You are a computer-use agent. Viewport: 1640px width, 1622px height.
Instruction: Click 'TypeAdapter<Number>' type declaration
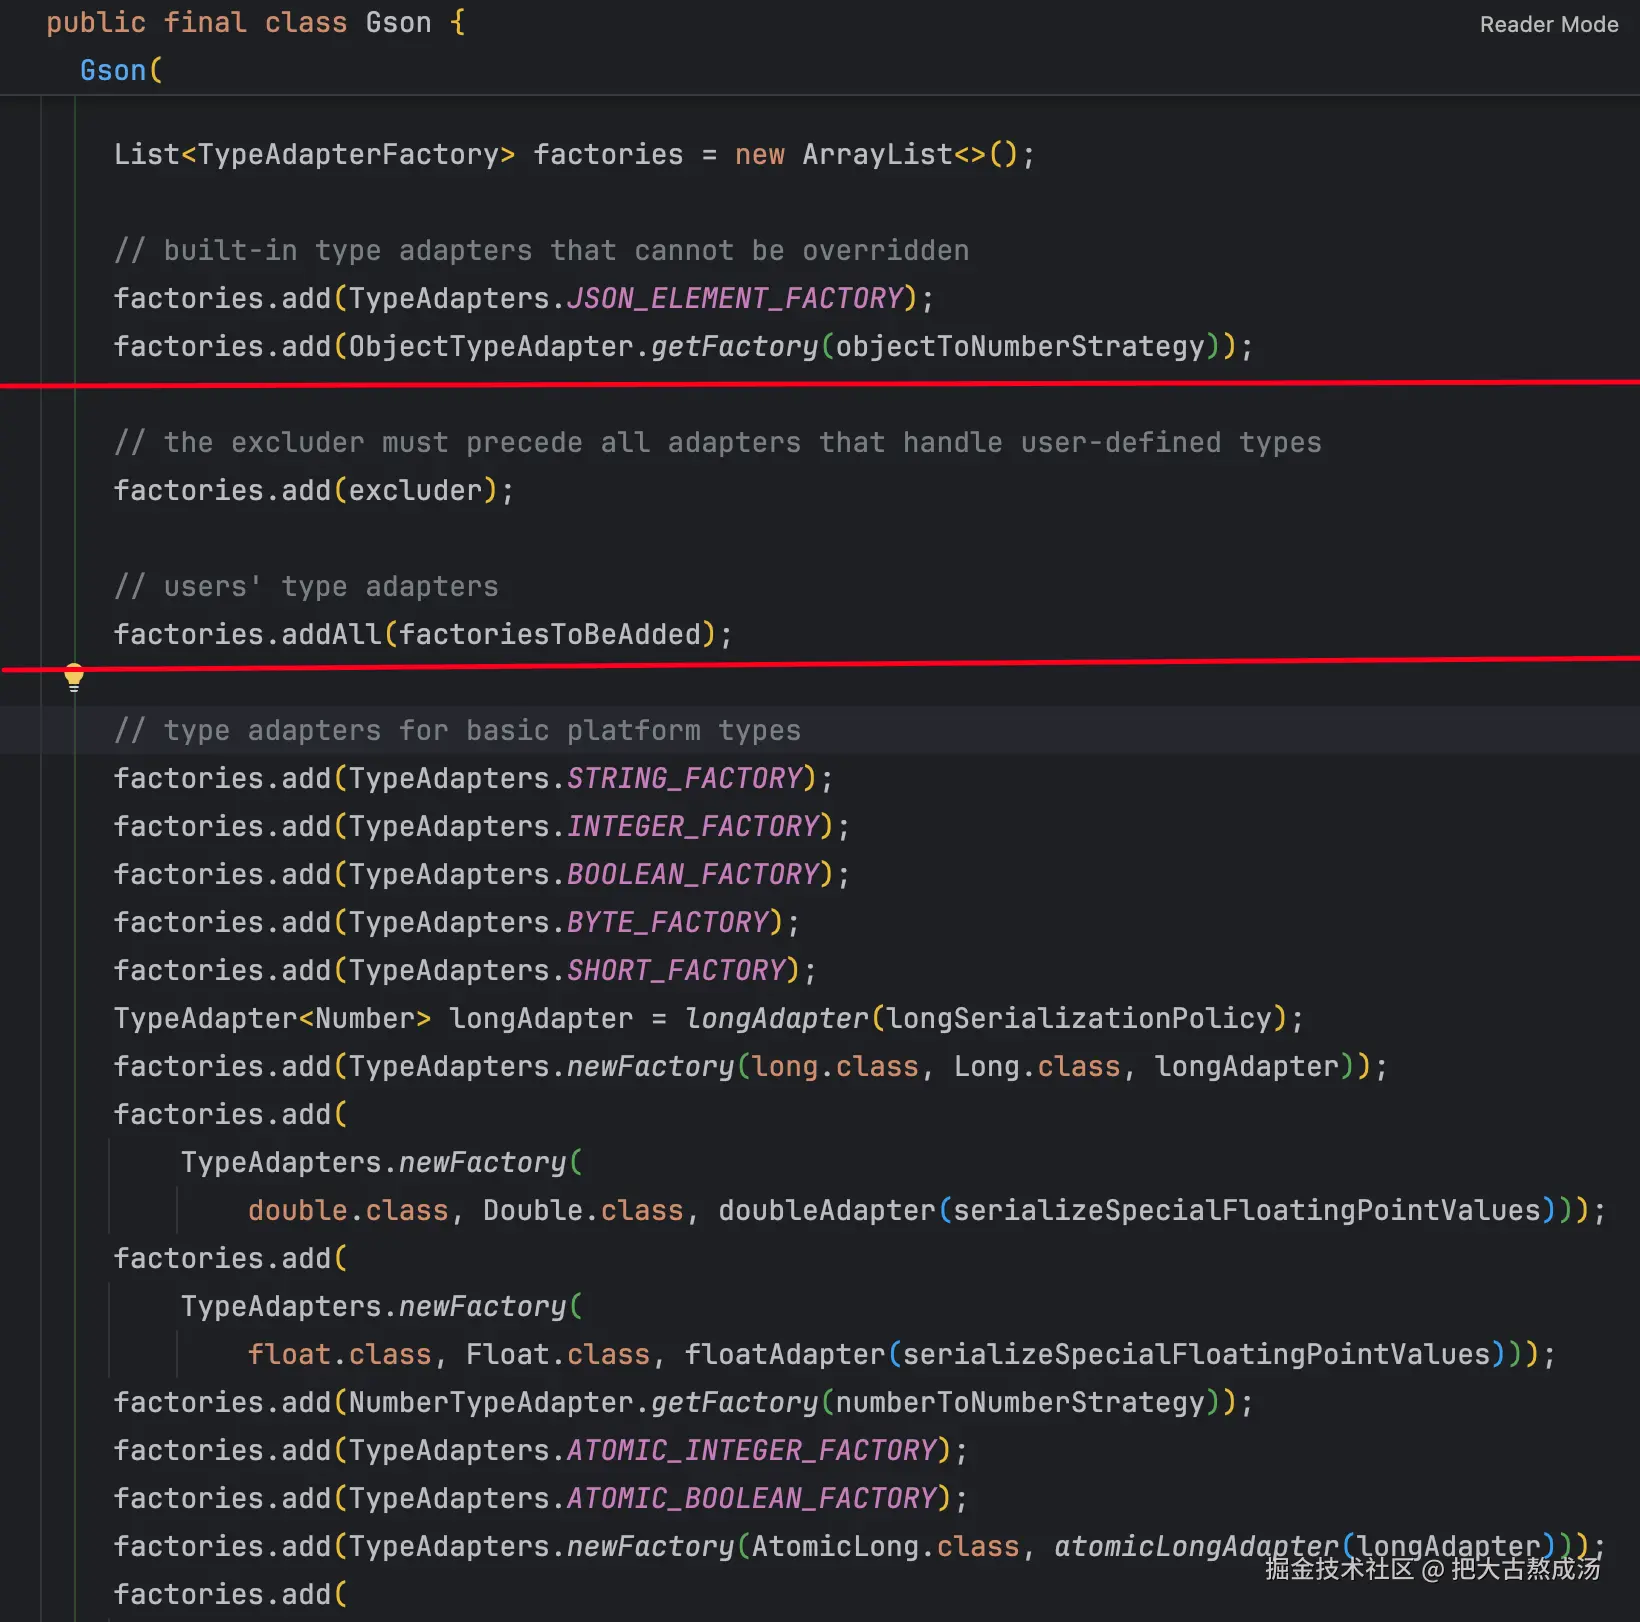tap(273, 1019)
